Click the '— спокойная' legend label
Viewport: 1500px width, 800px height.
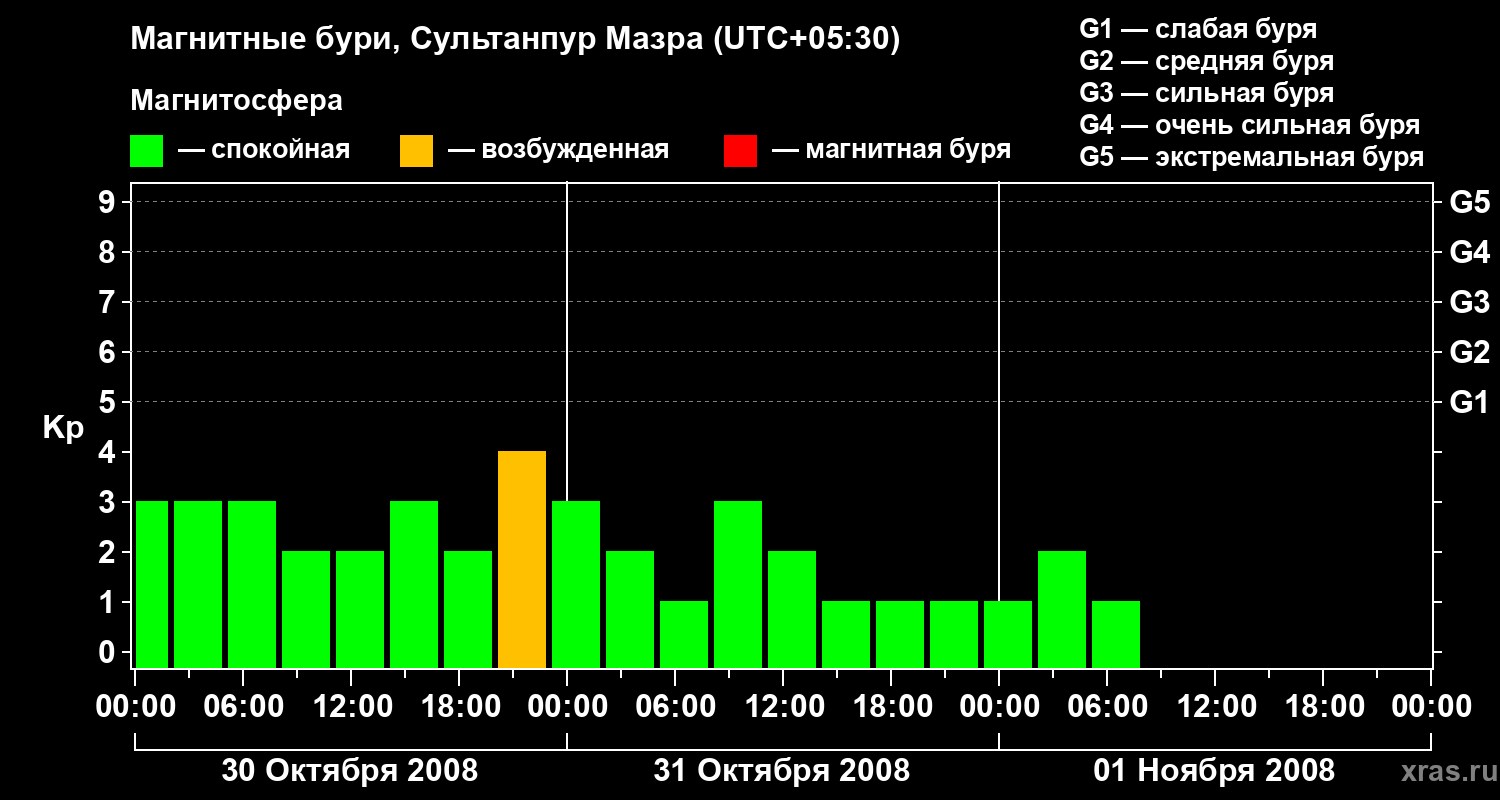click(x=264, y=151)
